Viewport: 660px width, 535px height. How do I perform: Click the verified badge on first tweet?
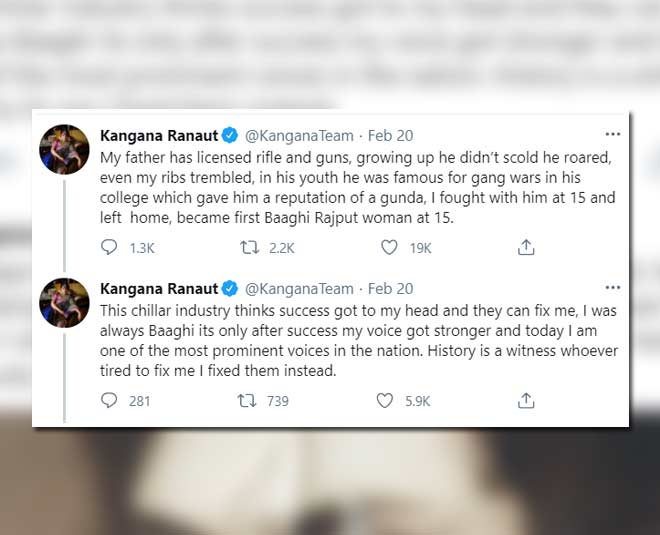click(x=230, y=135)
